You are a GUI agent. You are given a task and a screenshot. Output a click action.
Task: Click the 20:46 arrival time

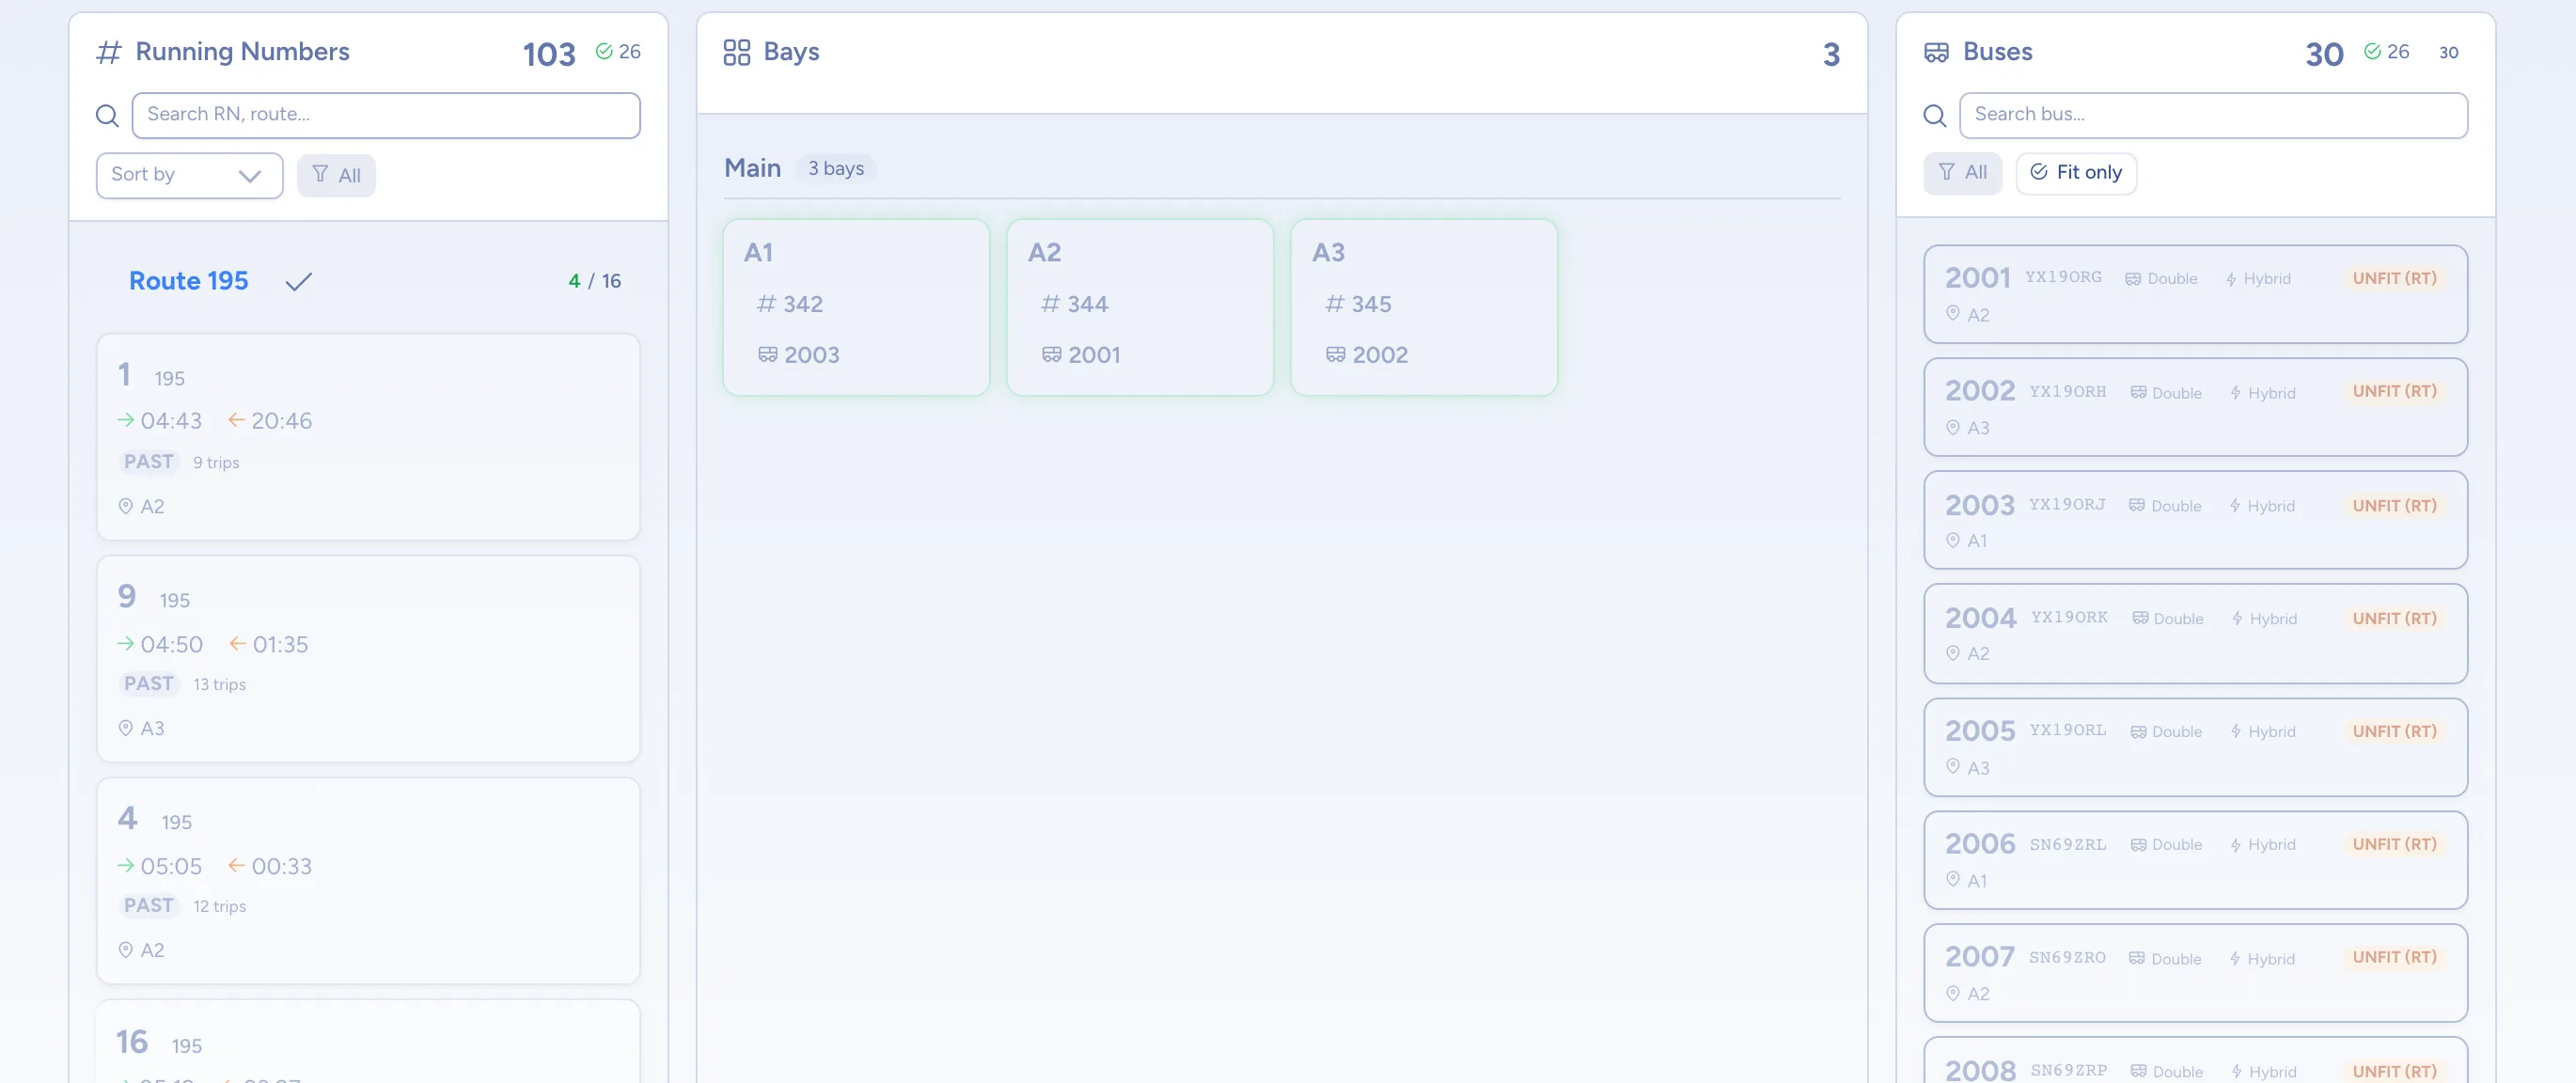pos(281,421)
